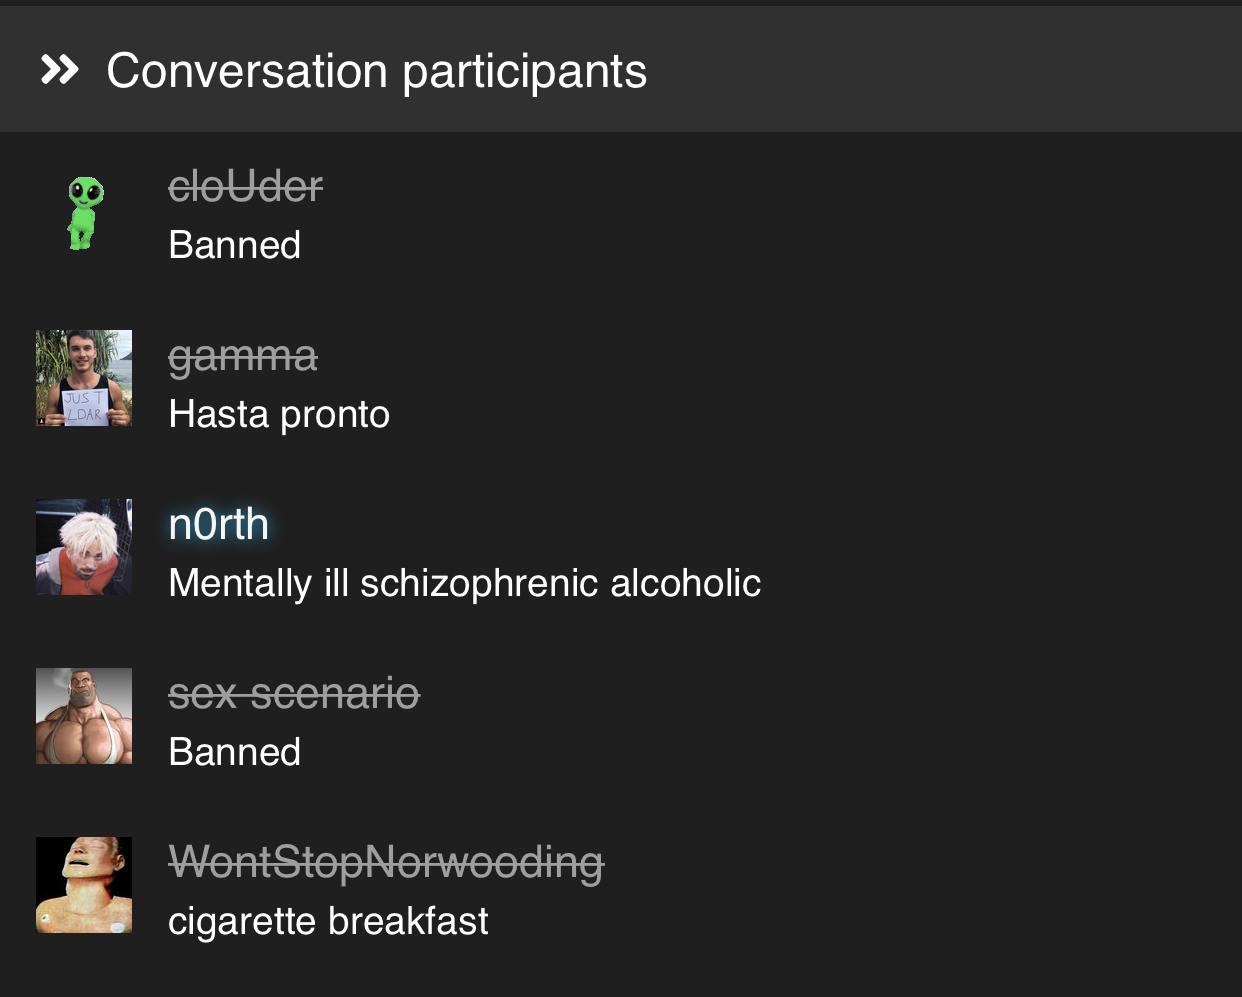Visit the crossed-out sex scenario username
The image size is (1242, 997).
[x=294, y=693]
